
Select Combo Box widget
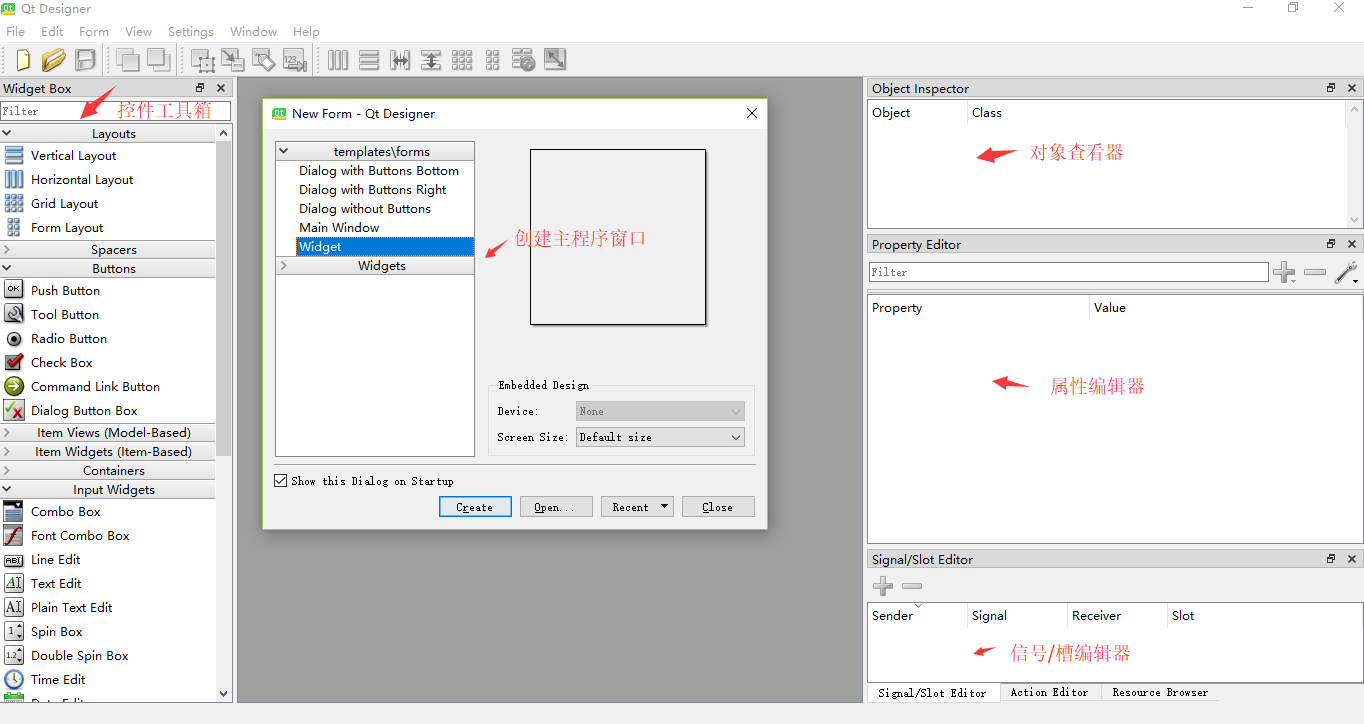tap(65, 512)
